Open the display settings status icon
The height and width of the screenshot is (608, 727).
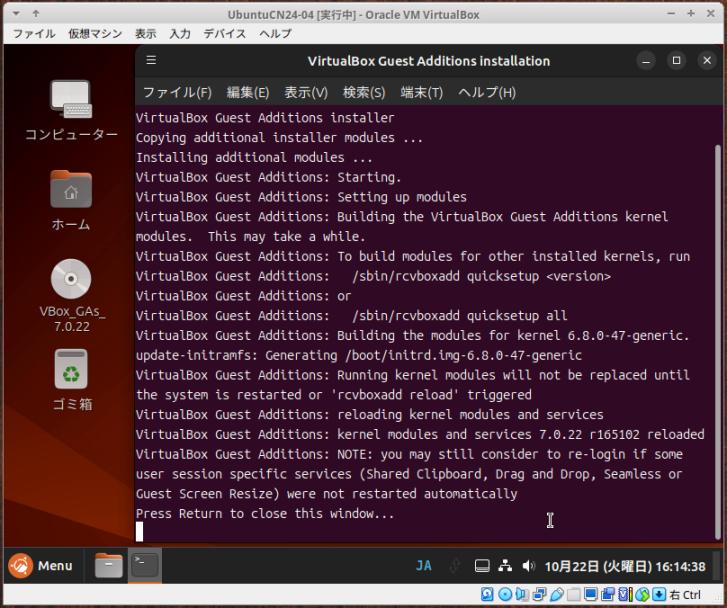tap(591, 594)
